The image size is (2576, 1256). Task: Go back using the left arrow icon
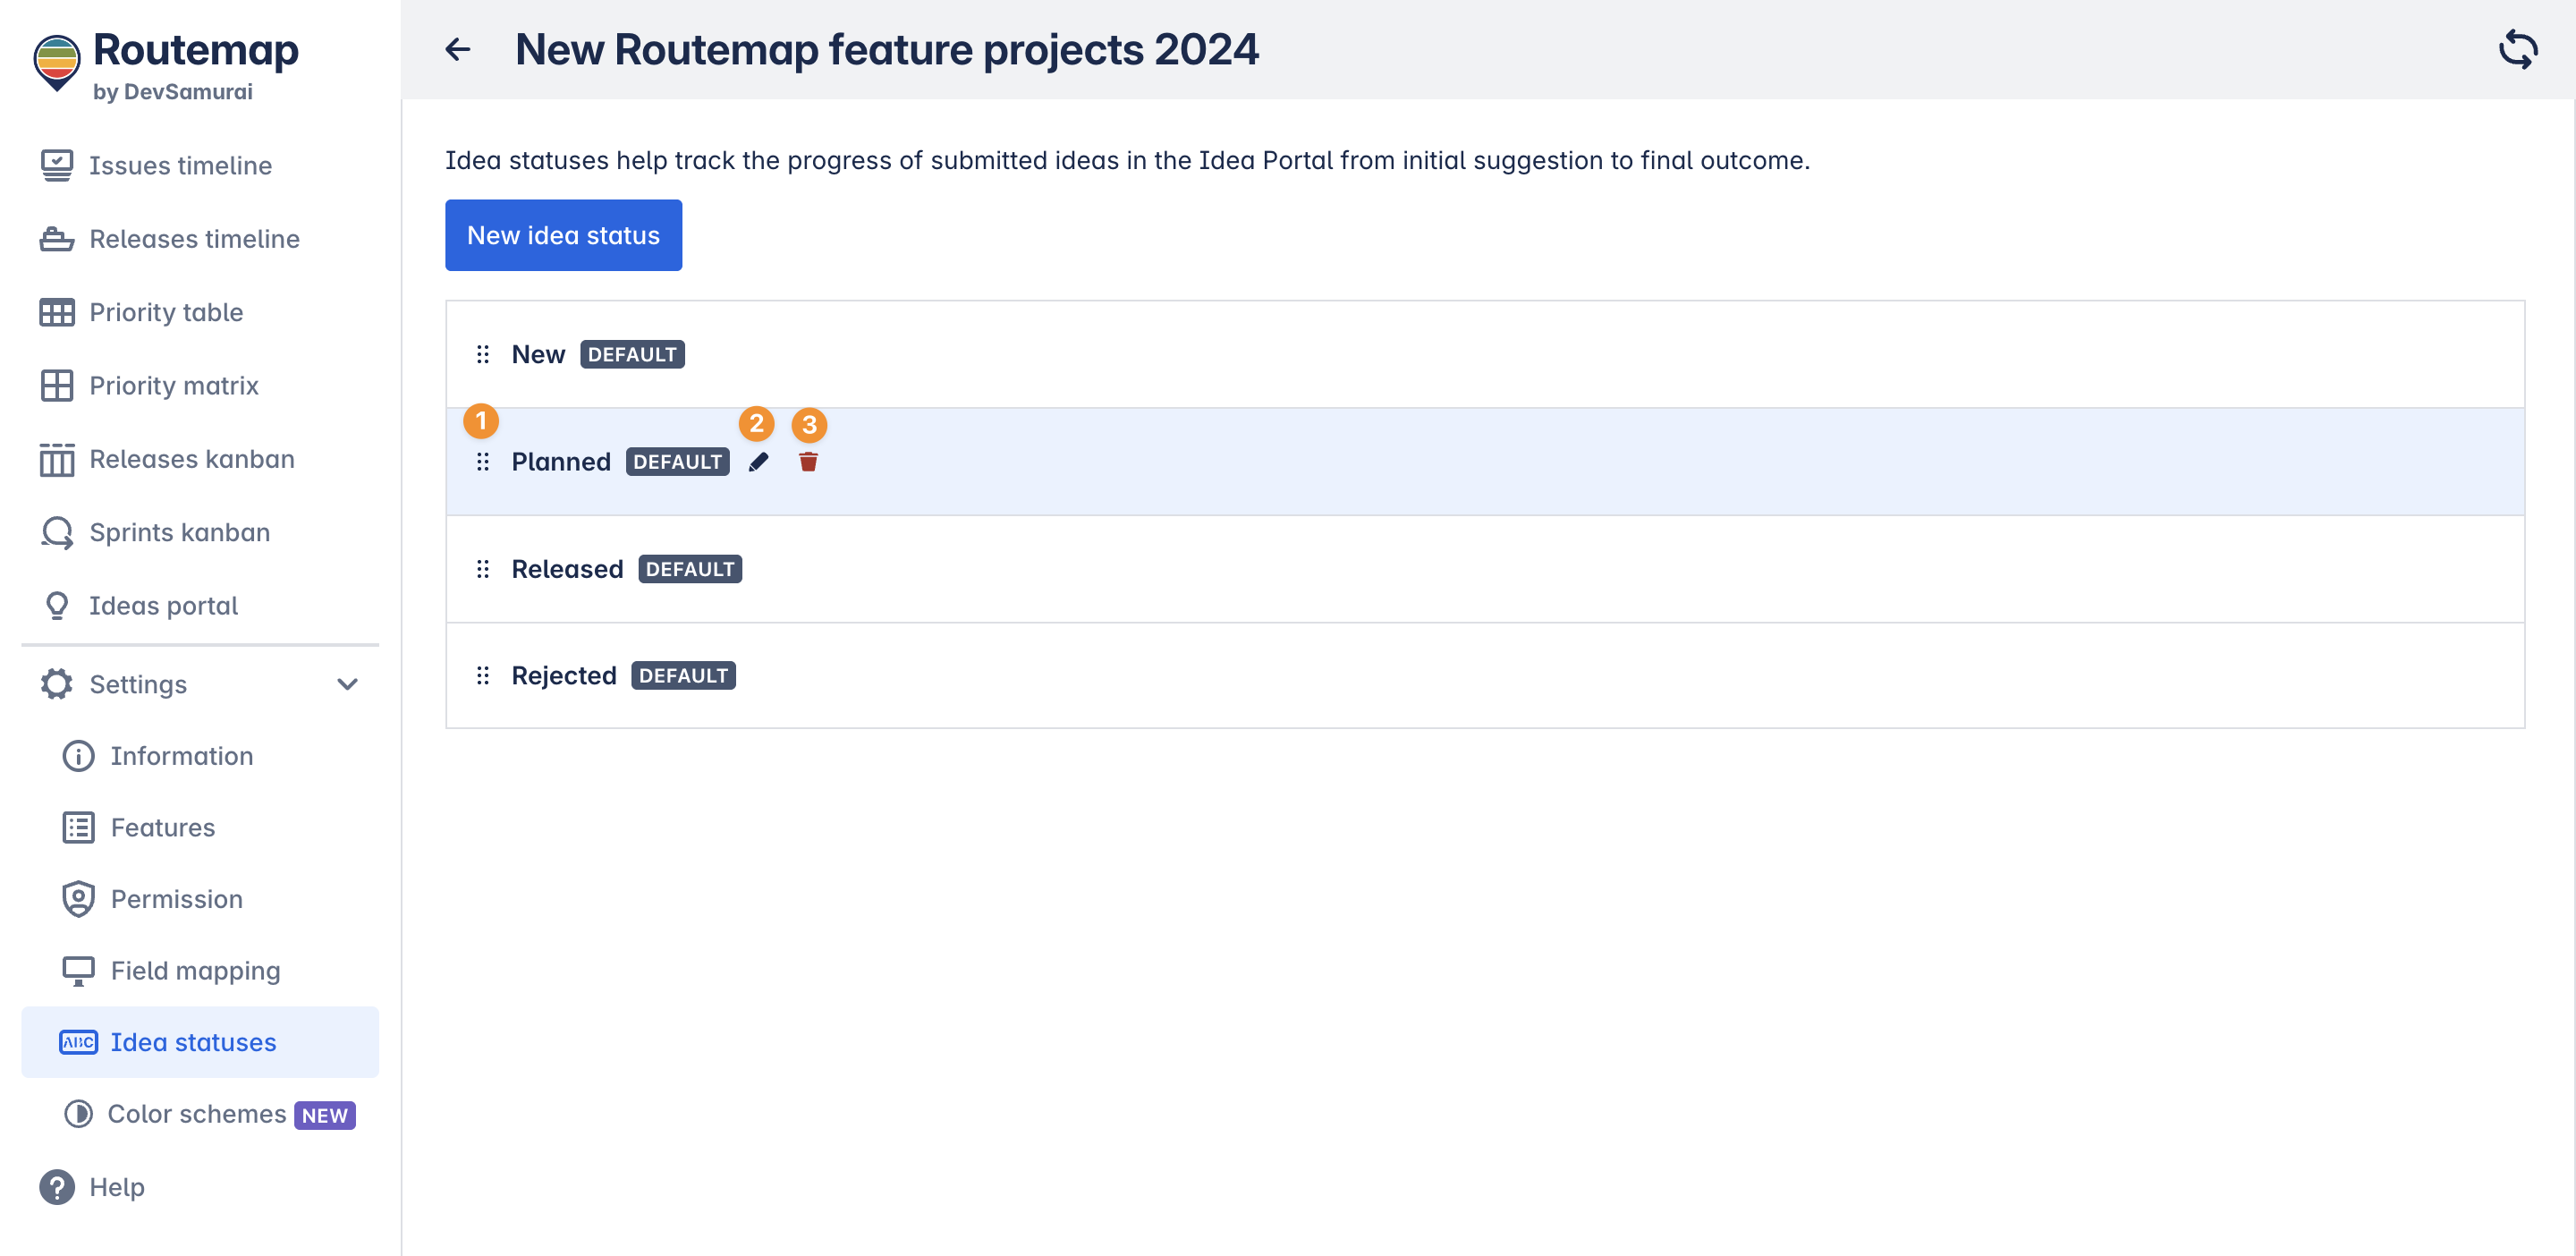click(x=458, y=49)
